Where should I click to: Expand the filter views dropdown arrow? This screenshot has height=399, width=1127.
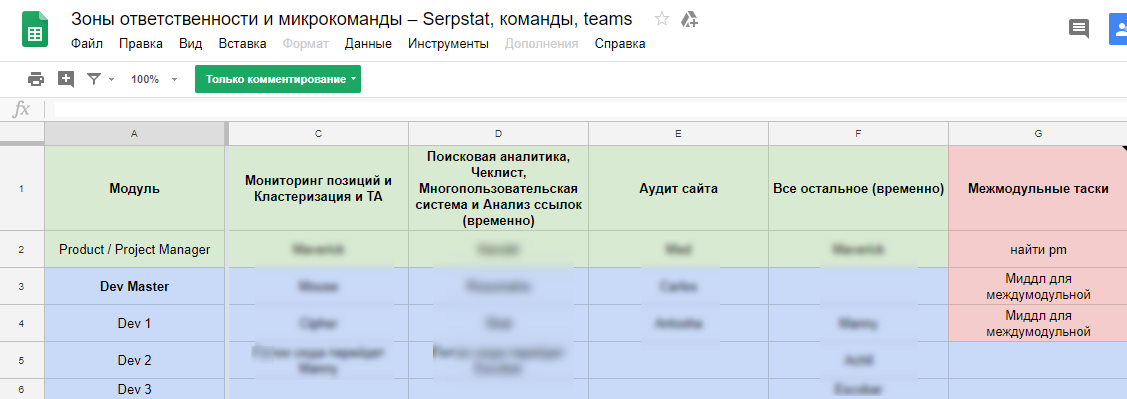111,80
